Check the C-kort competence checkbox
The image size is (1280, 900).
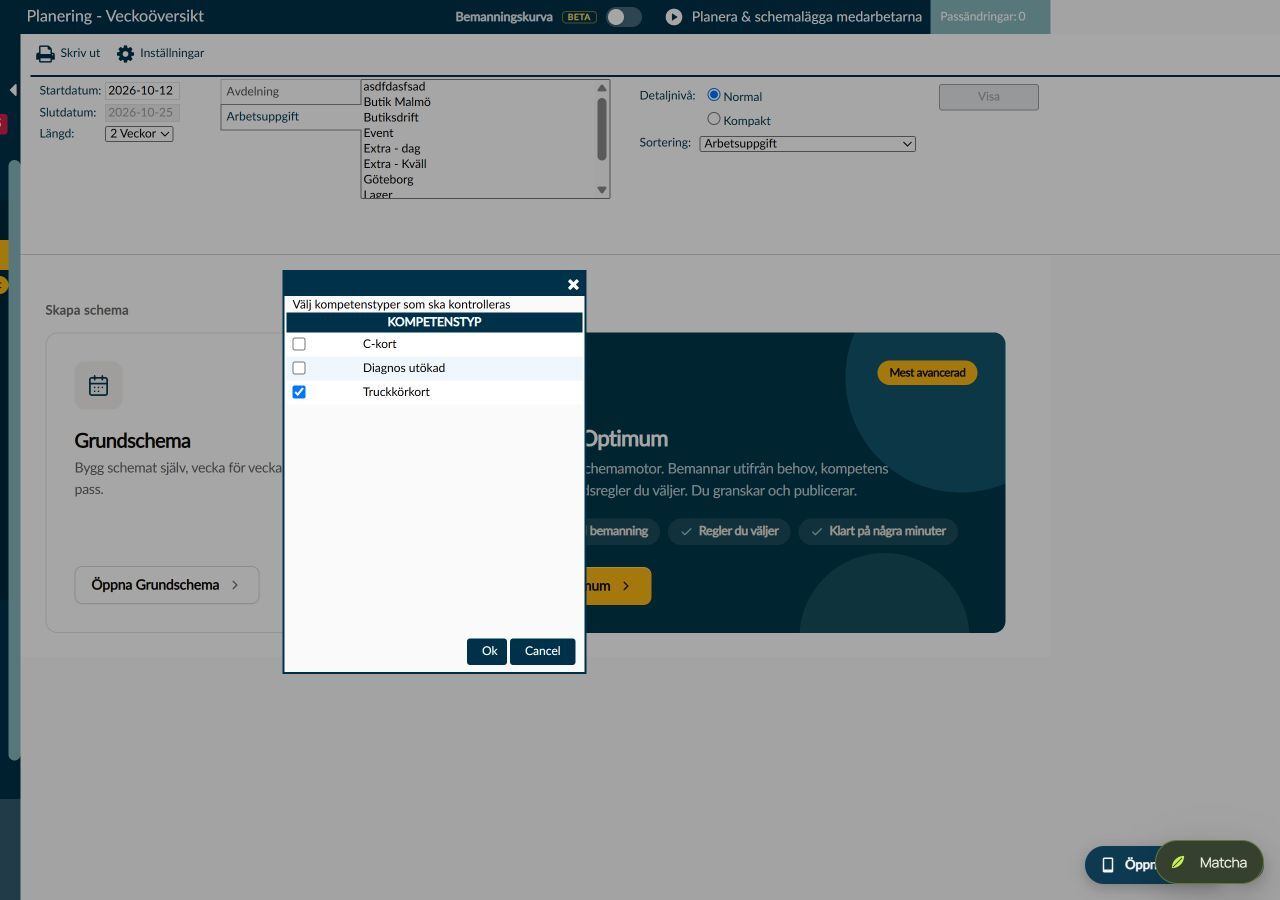pyautogui.click(x=299, y=344)
